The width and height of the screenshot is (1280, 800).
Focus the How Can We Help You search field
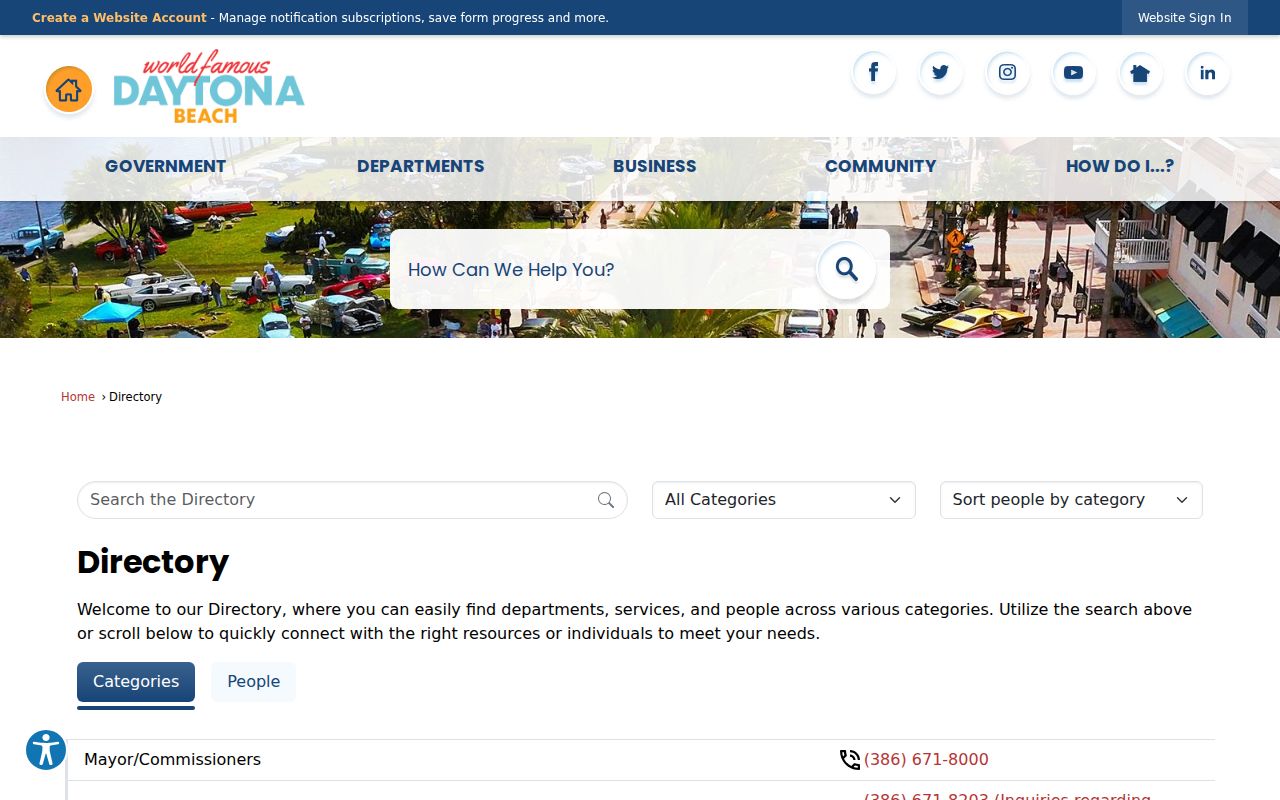(604, 269)
